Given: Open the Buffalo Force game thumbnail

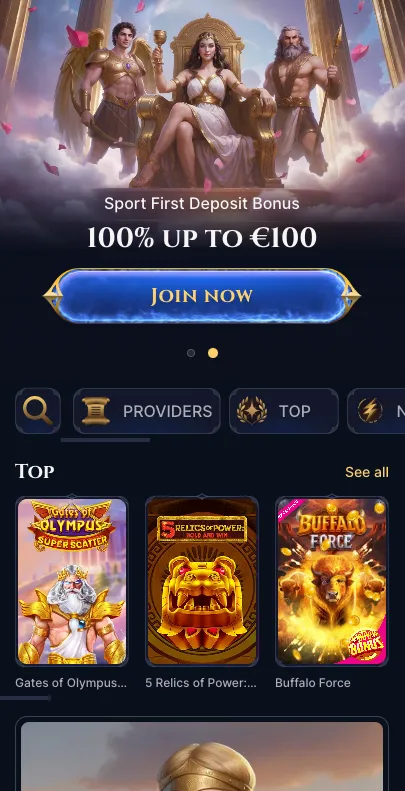Looking at the screenshot, I should [x=331, y=581].
